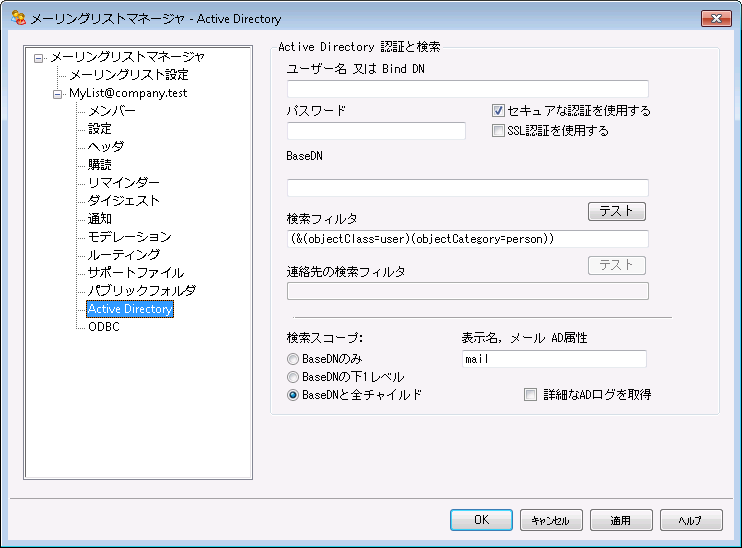The width and height of the screenshot is (742, 548).
Task: Select BaseDNのみ search scope
Action: click(293, 359)
